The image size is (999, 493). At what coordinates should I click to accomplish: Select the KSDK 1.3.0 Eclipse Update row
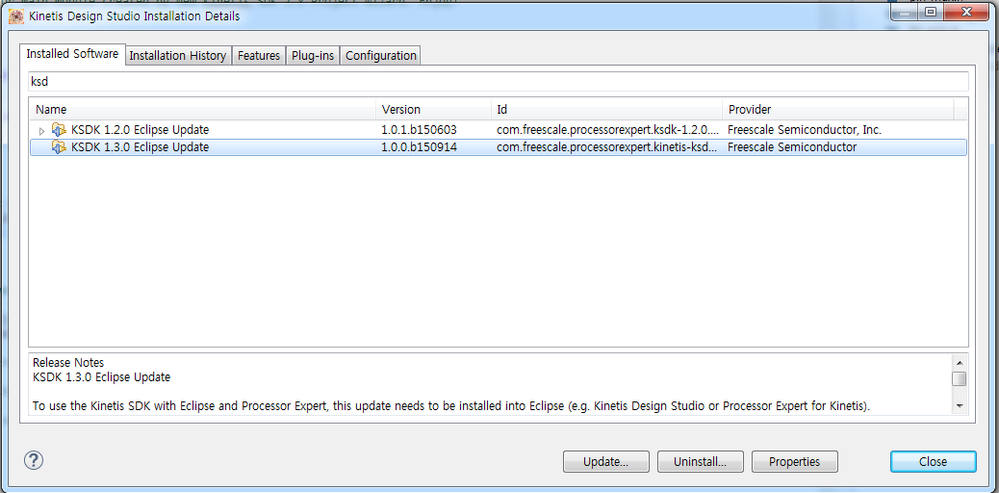coord(498,147)
